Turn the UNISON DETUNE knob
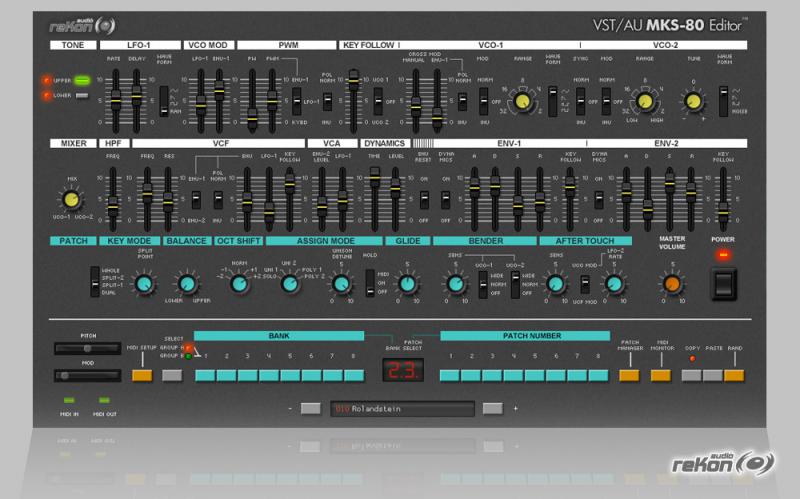 point(341,284)
